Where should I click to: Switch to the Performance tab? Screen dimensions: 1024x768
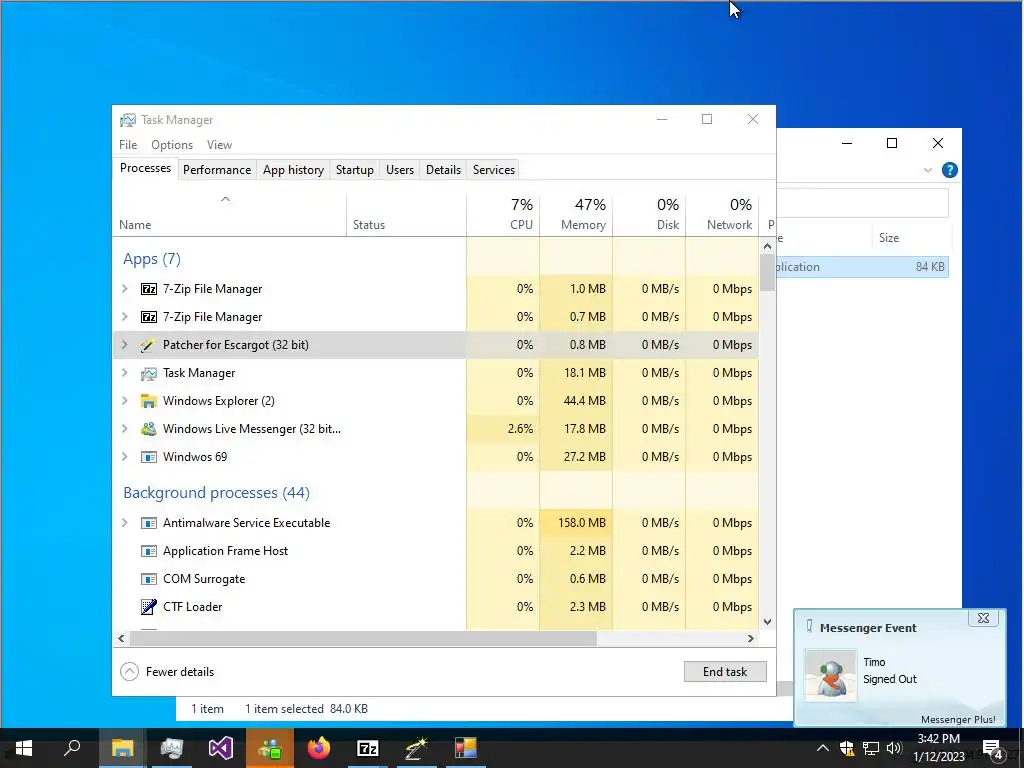coord(217,170)
